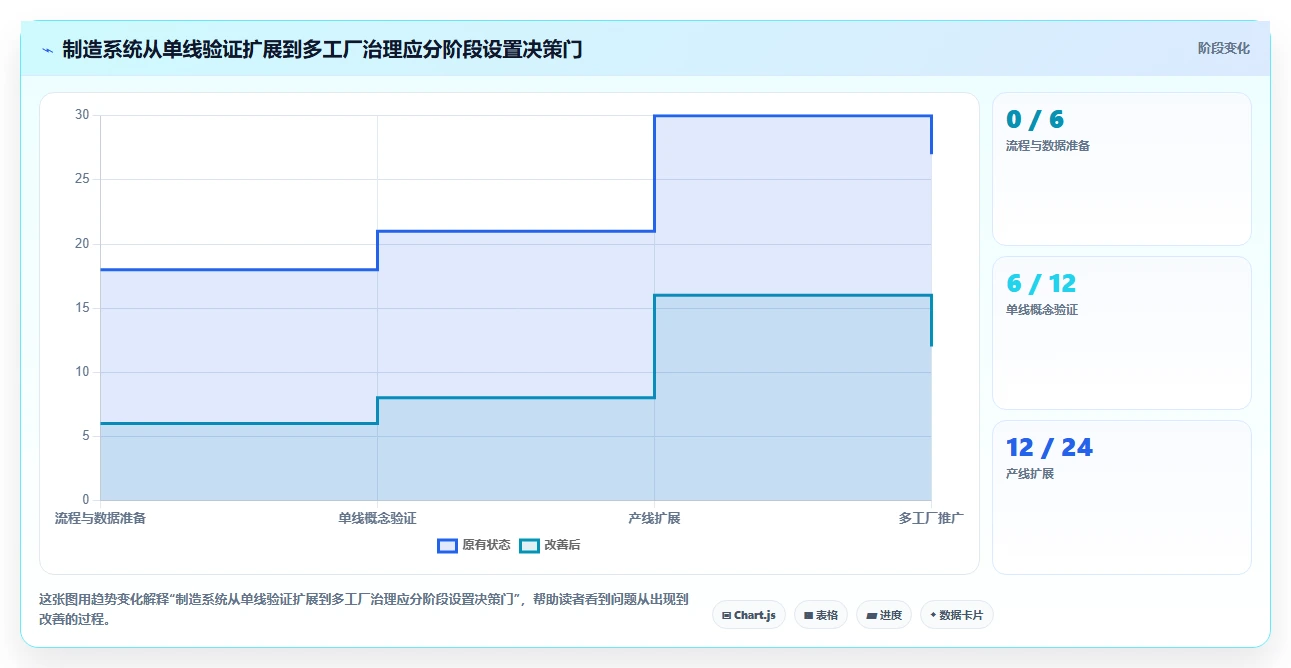Click the y-axis value 5
The height and width of the screenshot is (668, 1291).
(x=86, y=436)
